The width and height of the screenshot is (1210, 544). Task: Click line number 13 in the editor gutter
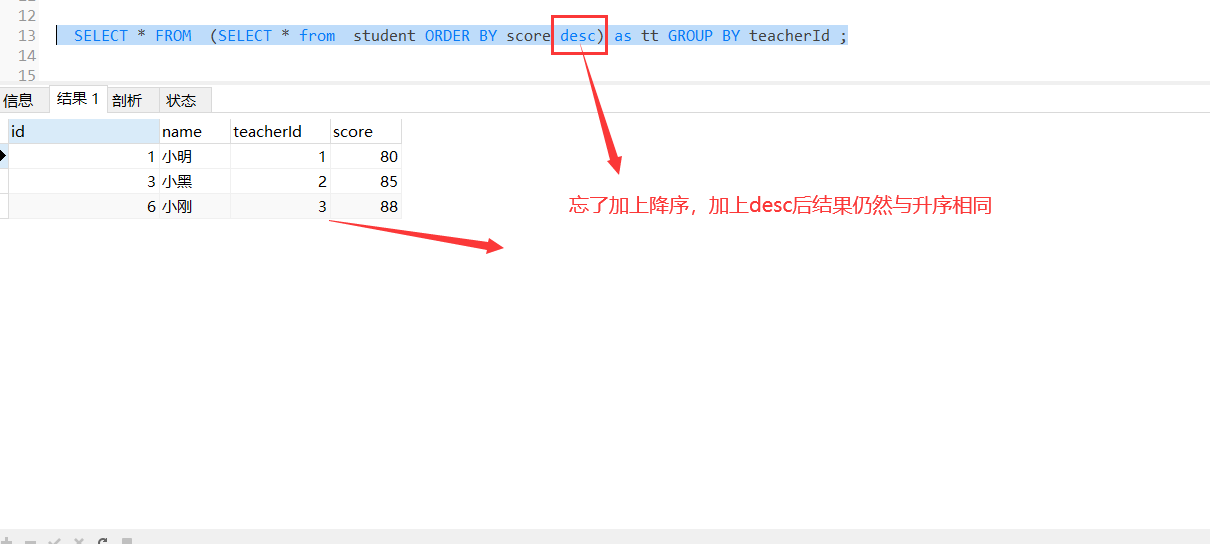[x=27, y=36]
